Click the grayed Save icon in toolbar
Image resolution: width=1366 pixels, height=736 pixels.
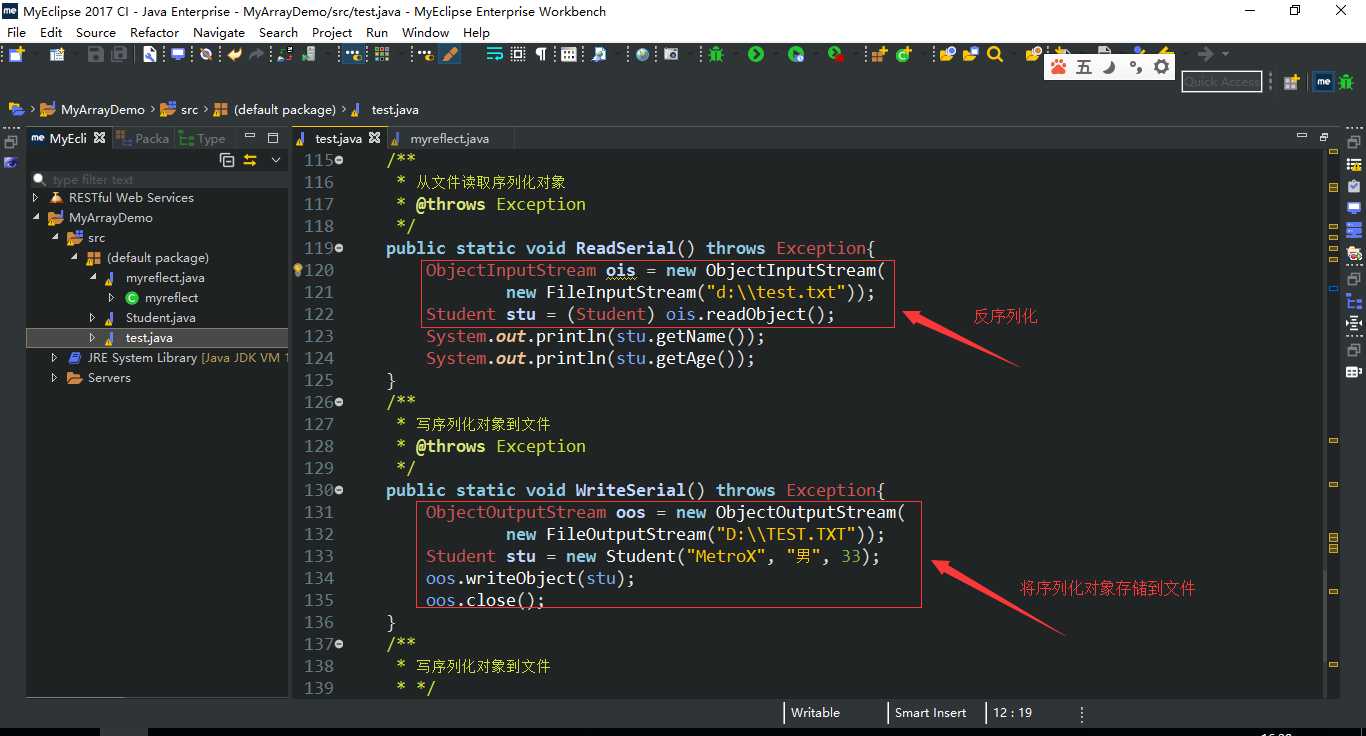click(95, 55)
